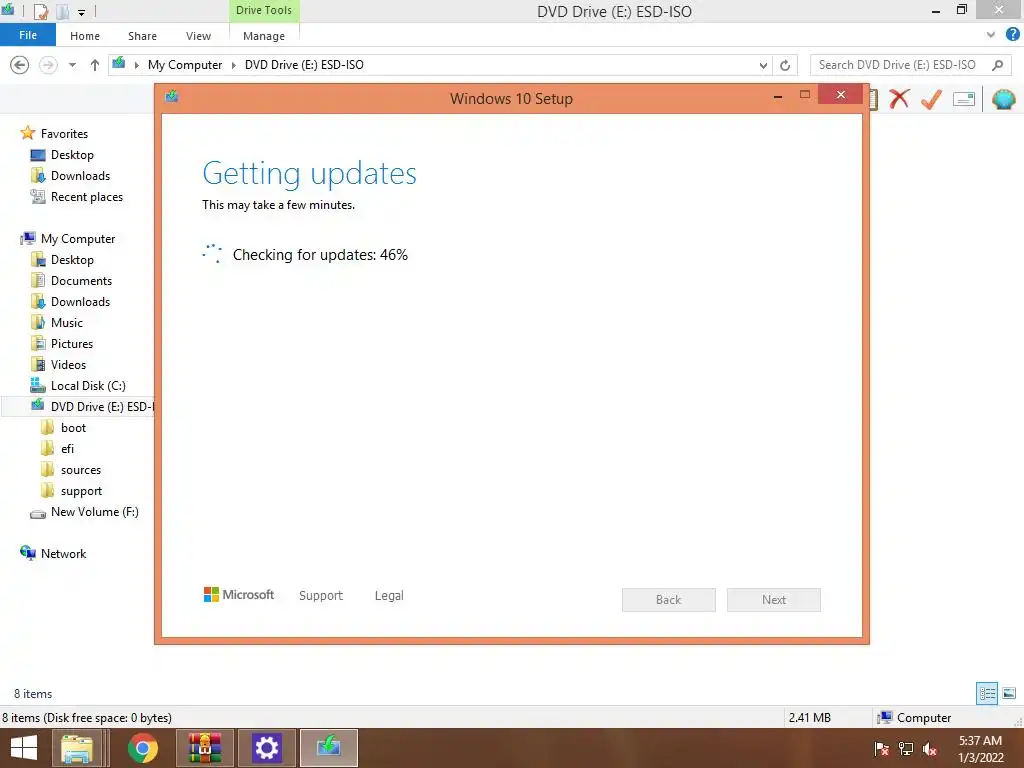Open the Recent locations dropdown arrow
The image size is (1024, 768).
[x=72, y=65]
